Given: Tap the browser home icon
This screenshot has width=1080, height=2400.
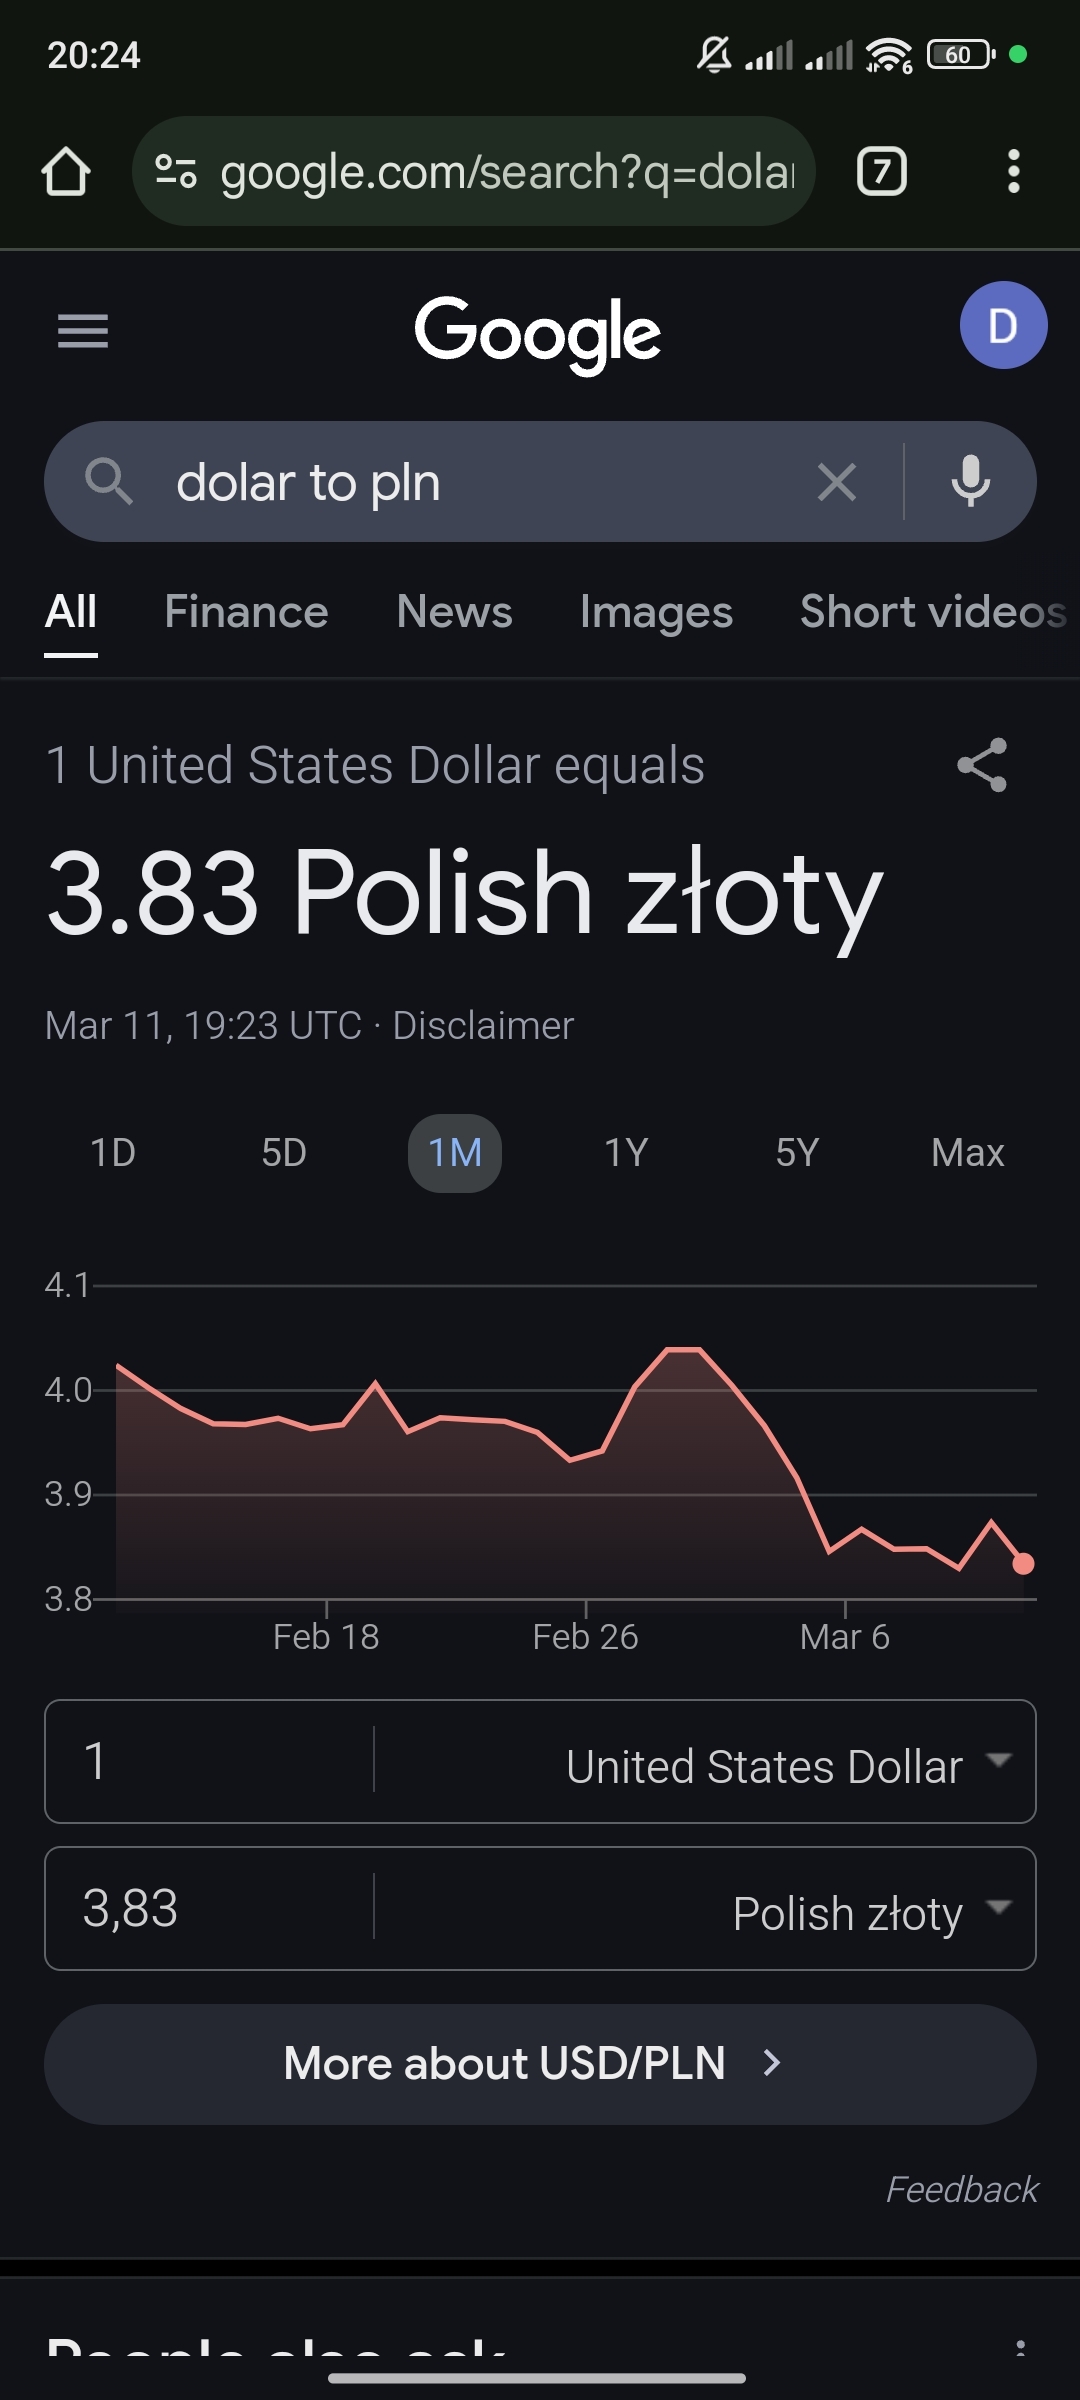Looking at the screenshot, I should click(66, 172).
